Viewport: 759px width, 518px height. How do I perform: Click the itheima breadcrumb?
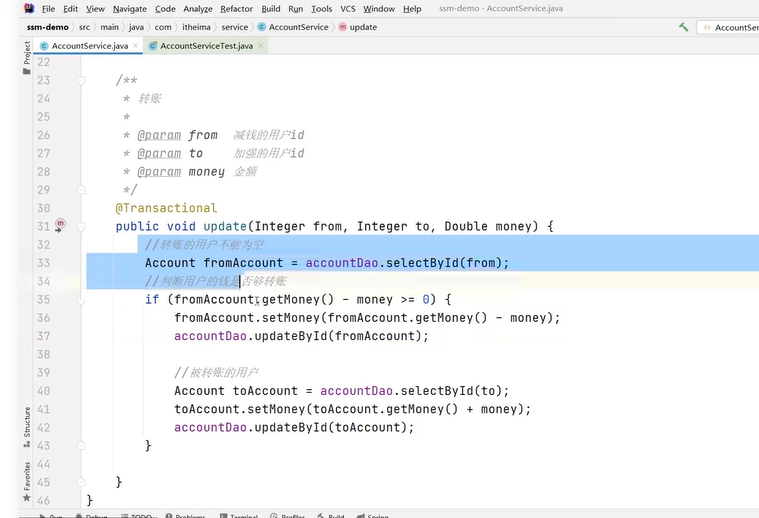(x=196, y=27)
